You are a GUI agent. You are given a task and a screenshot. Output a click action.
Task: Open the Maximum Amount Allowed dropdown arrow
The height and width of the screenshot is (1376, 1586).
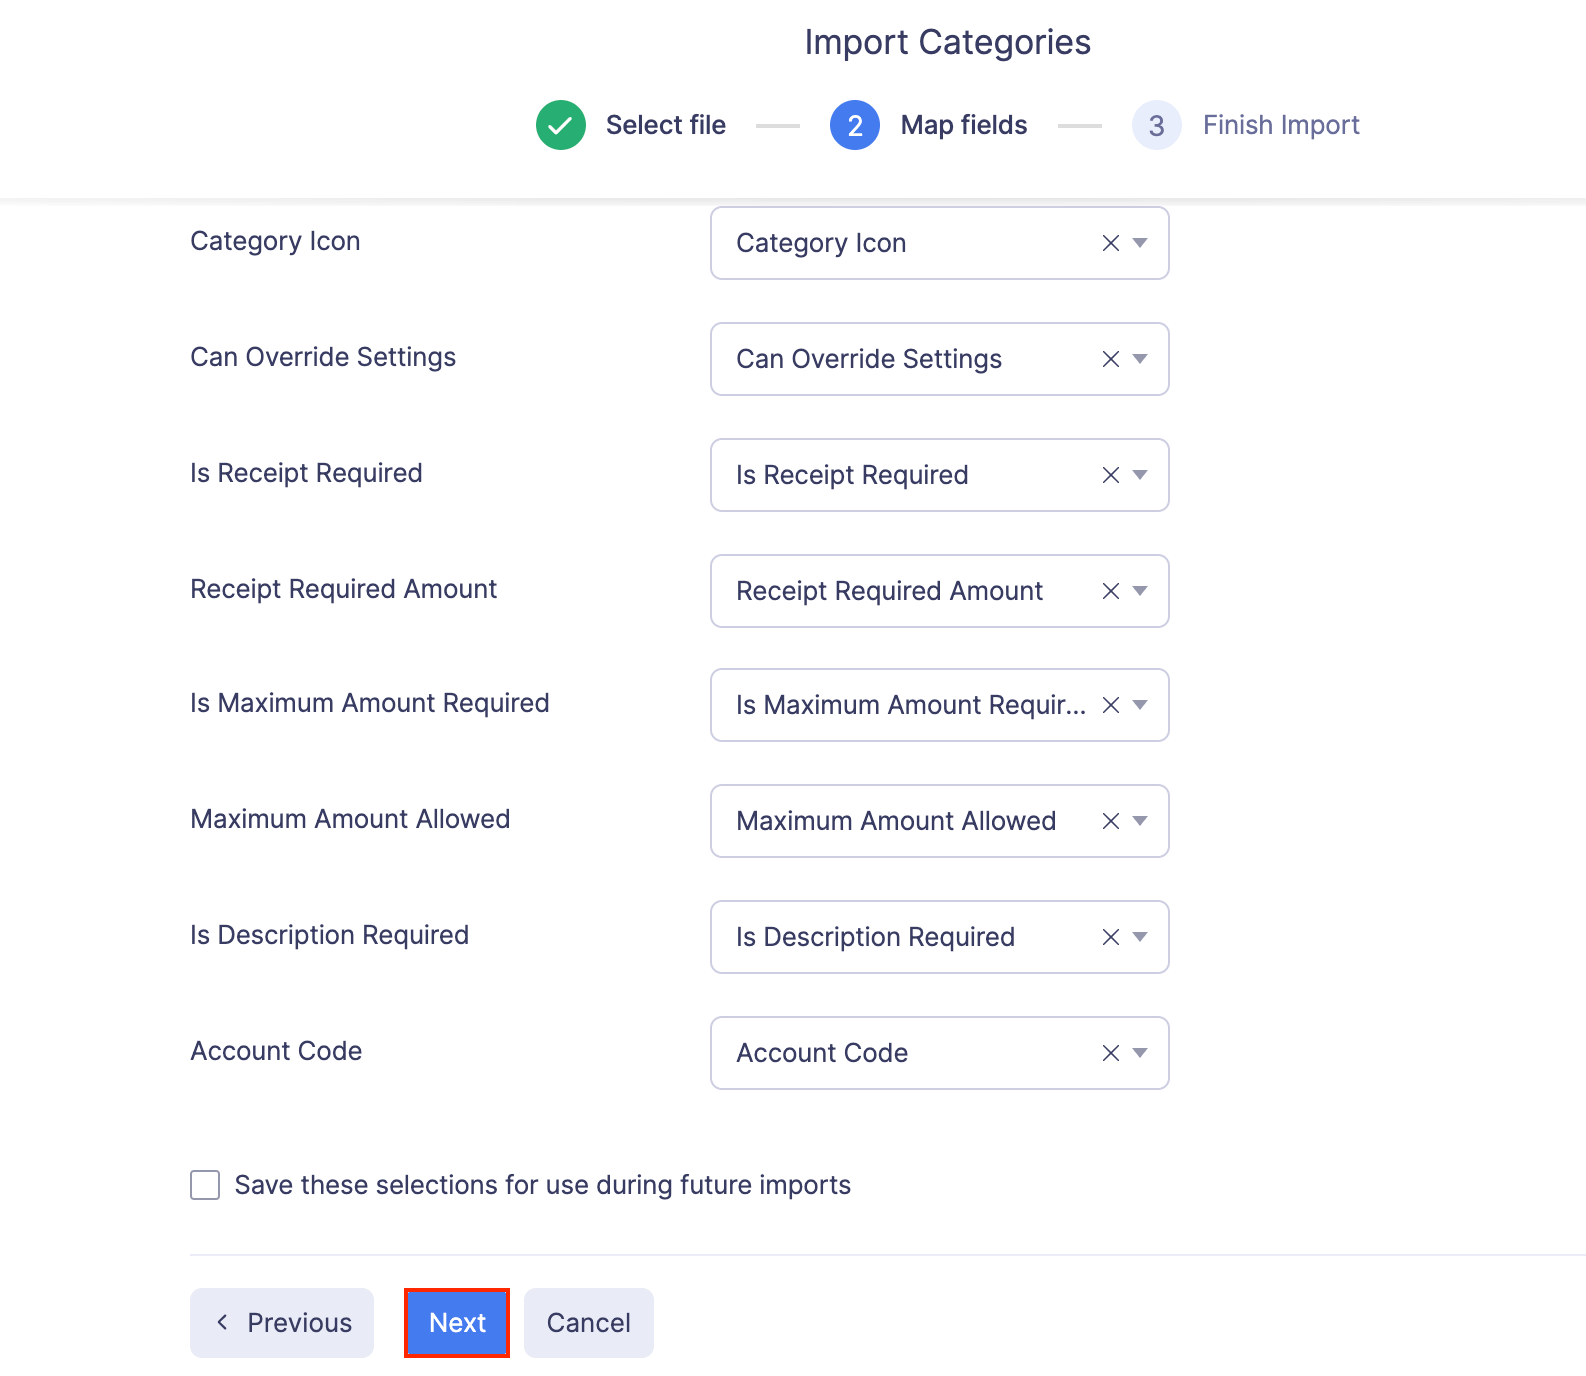tap(1140, 821)
